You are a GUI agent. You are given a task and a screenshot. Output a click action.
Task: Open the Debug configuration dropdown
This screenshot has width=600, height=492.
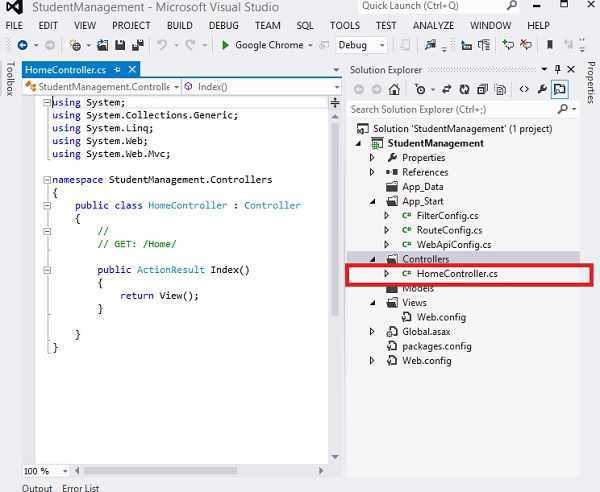[382, 45]
